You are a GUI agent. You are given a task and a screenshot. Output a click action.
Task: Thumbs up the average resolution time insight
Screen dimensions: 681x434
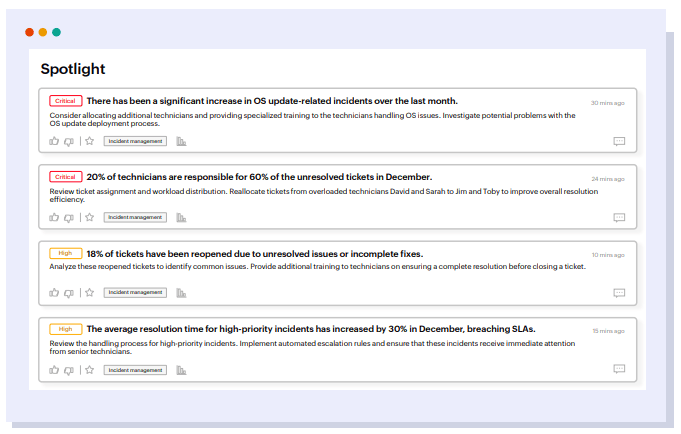[x=54, y=370]
